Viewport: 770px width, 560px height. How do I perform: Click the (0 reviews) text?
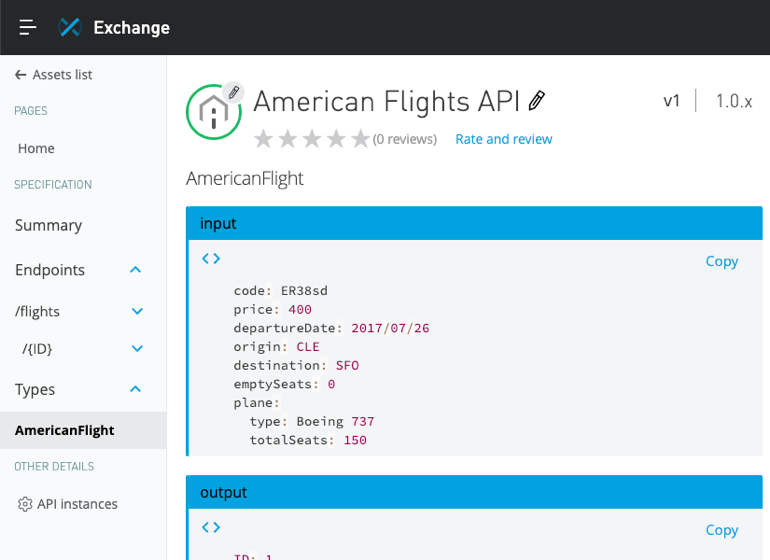pos(405,139)
